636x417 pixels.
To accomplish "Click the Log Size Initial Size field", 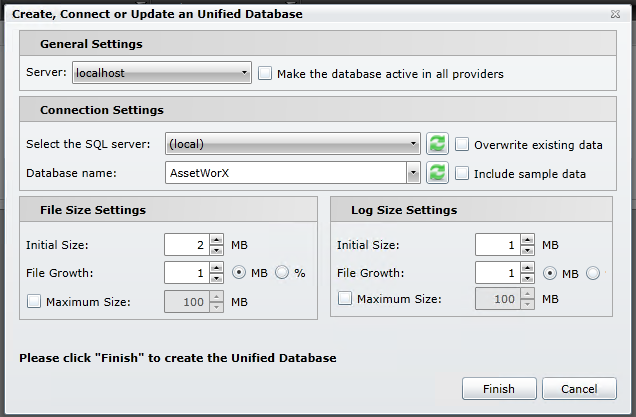I will point(497,244).
